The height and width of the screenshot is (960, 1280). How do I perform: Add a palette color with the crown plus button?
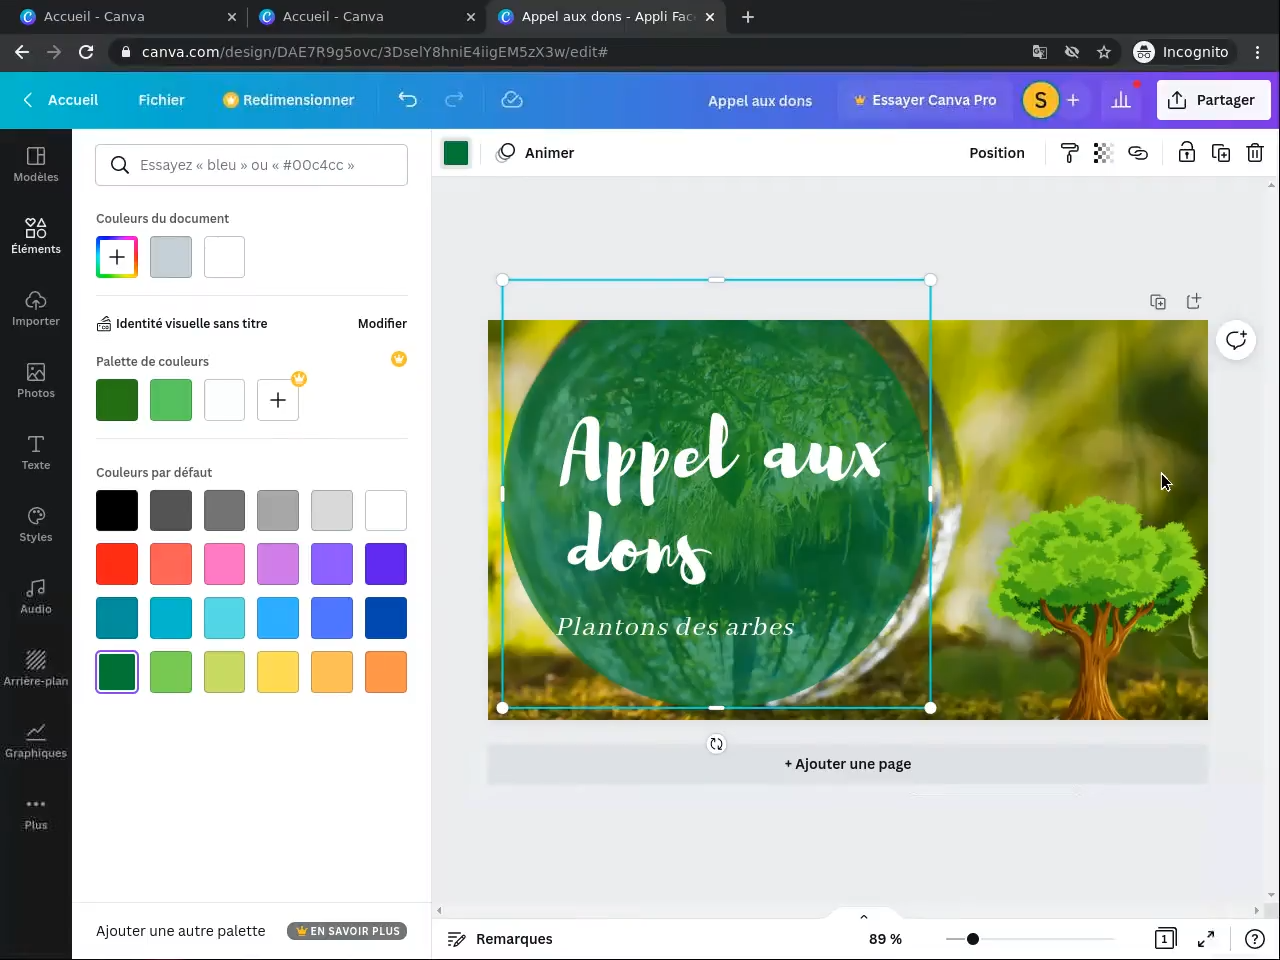278,400
